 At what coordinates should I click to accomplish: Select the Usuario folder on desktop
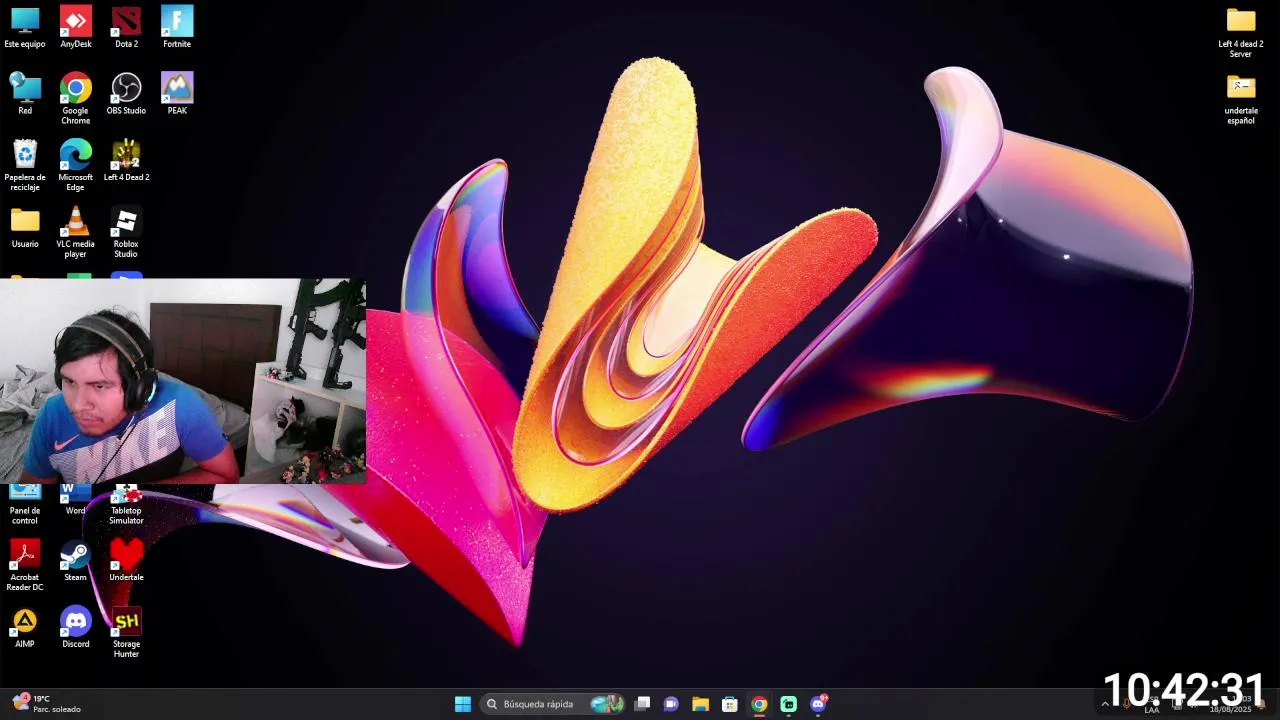click(x=25, y=228)
